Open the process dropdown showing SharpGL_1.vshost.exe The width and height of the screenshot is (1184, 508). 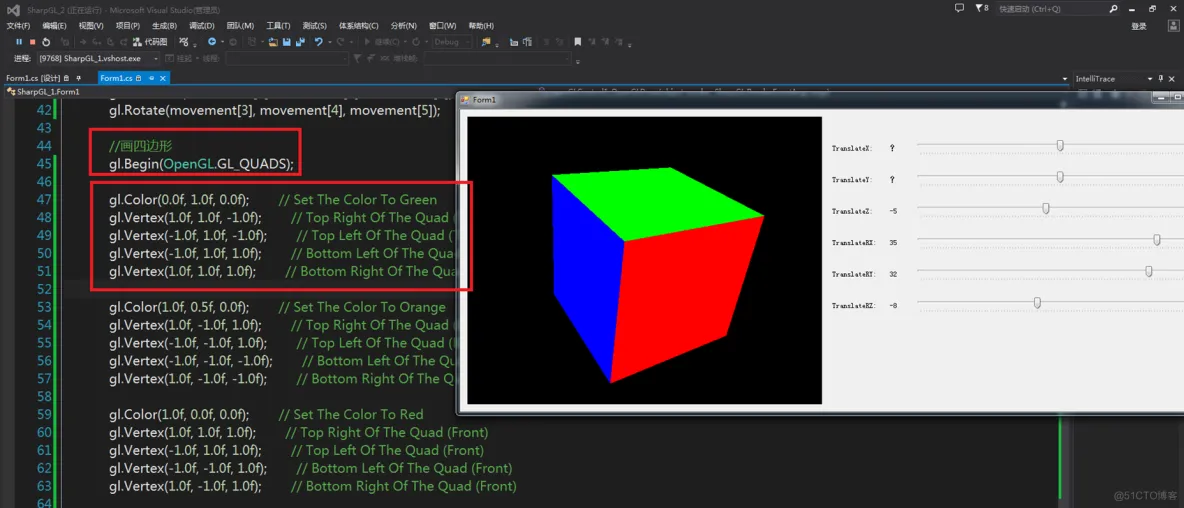coord(98,58)
